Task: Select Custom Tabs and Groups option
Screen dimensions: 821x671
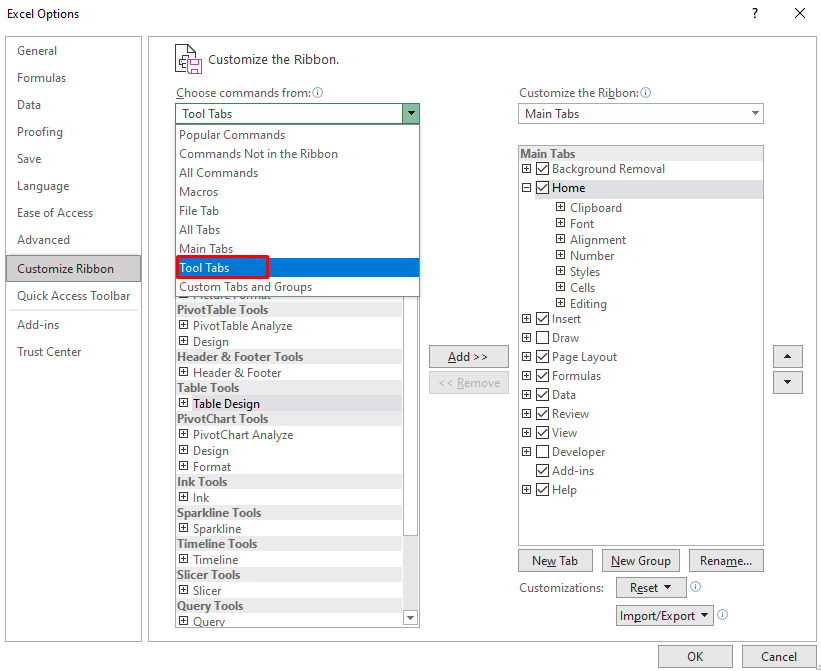Action: (297, 286)
